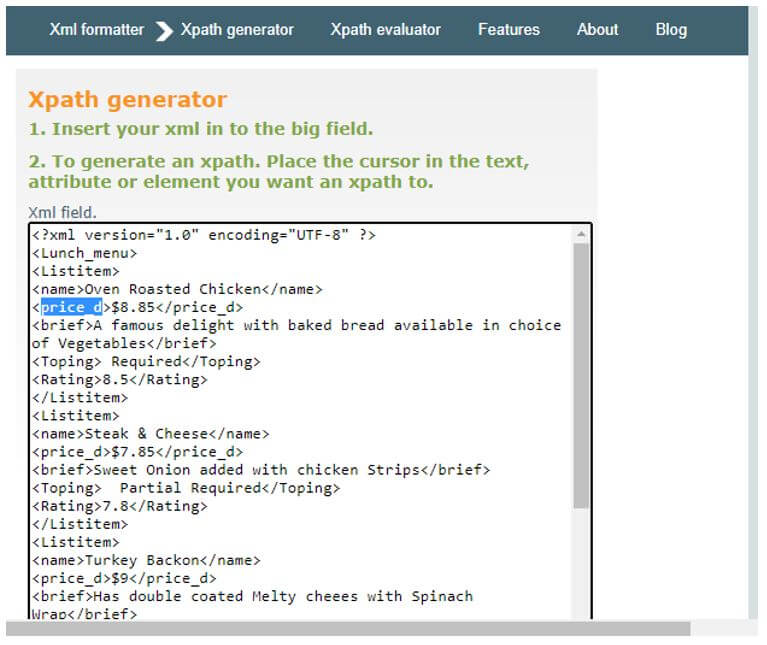Click the 'Xpath generator' orange heading
Screen dimensions: 767x645
[x=128, y=100]
